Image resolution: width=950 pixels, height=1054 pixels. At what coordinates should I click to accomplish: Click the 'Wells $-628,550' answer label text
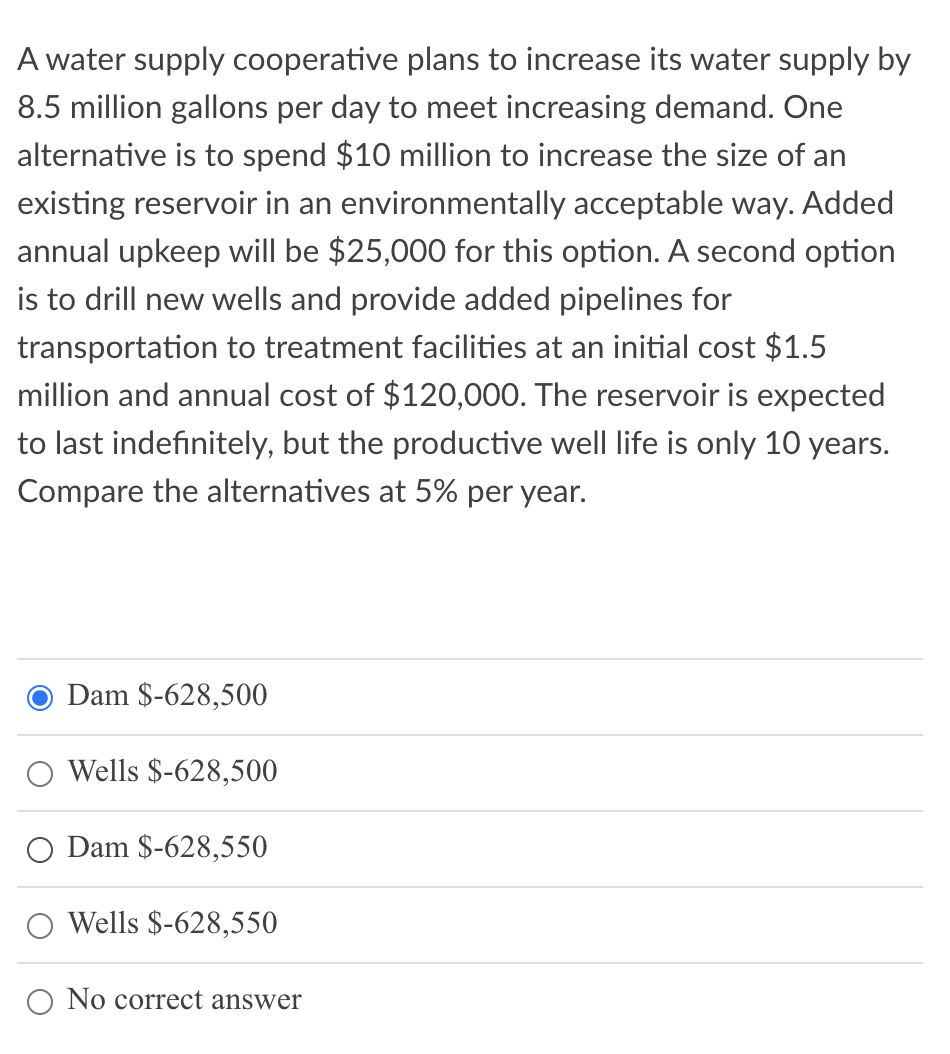[x=173, y=923]
